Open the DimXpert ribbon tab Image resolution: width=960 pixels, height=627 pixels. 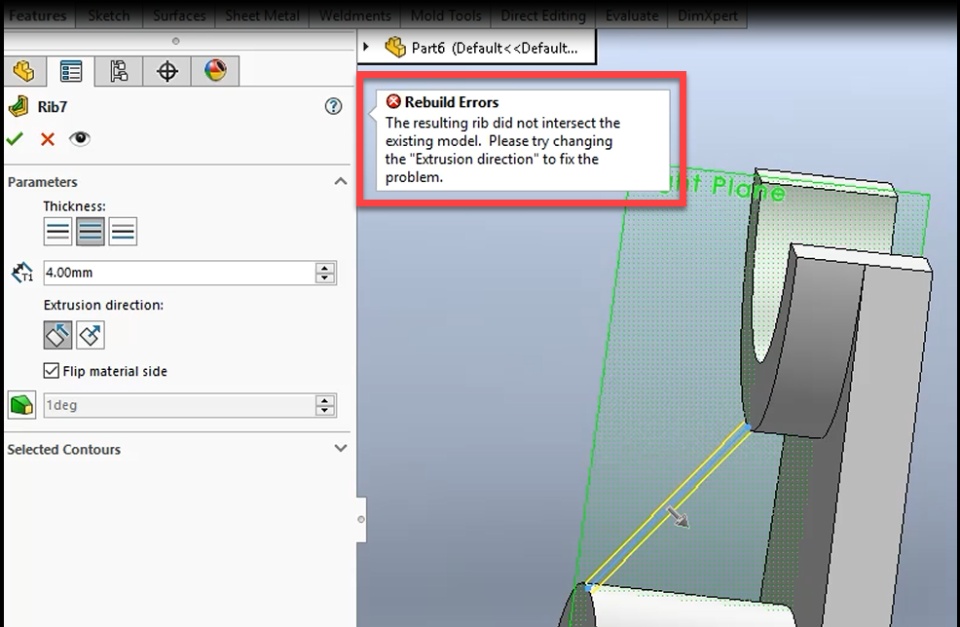pos(708,15)
